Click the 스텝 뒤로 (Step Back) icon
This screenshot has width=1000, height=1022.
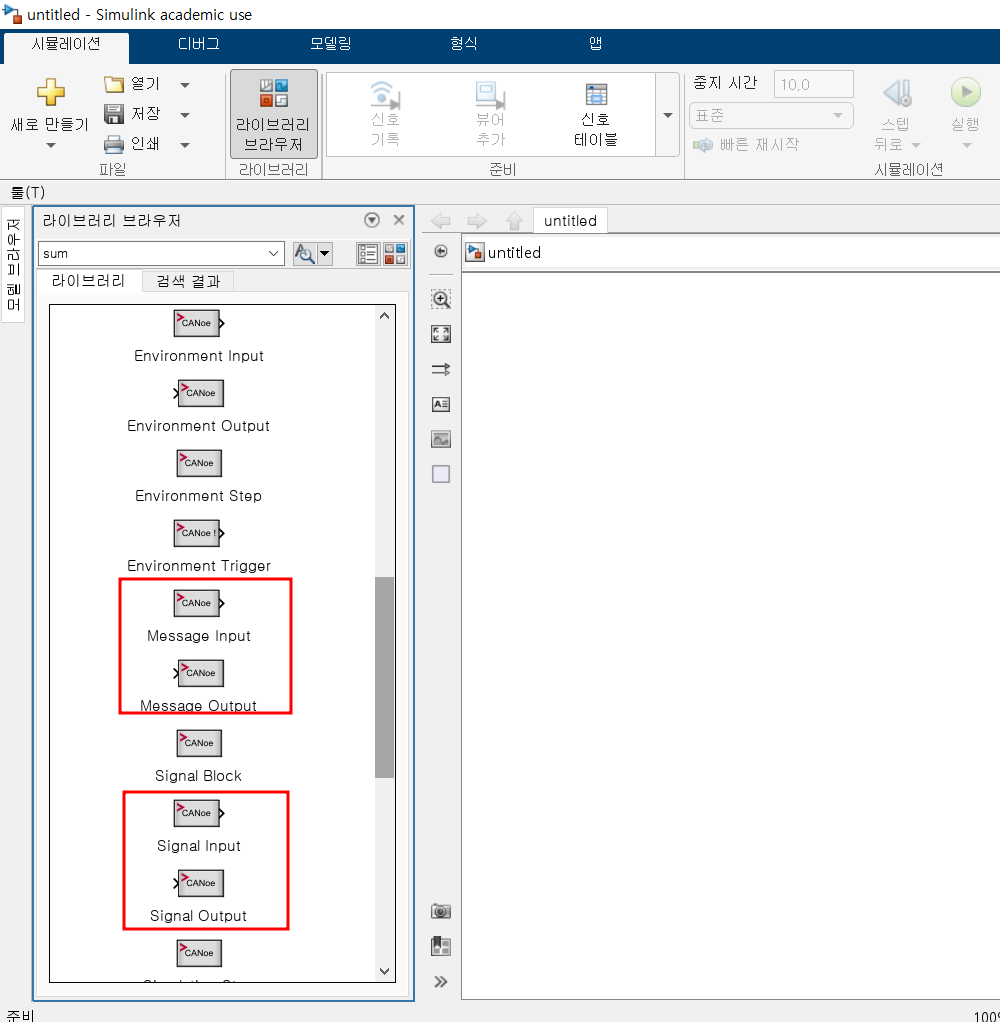pyautogui.click(x=898, y=93)
